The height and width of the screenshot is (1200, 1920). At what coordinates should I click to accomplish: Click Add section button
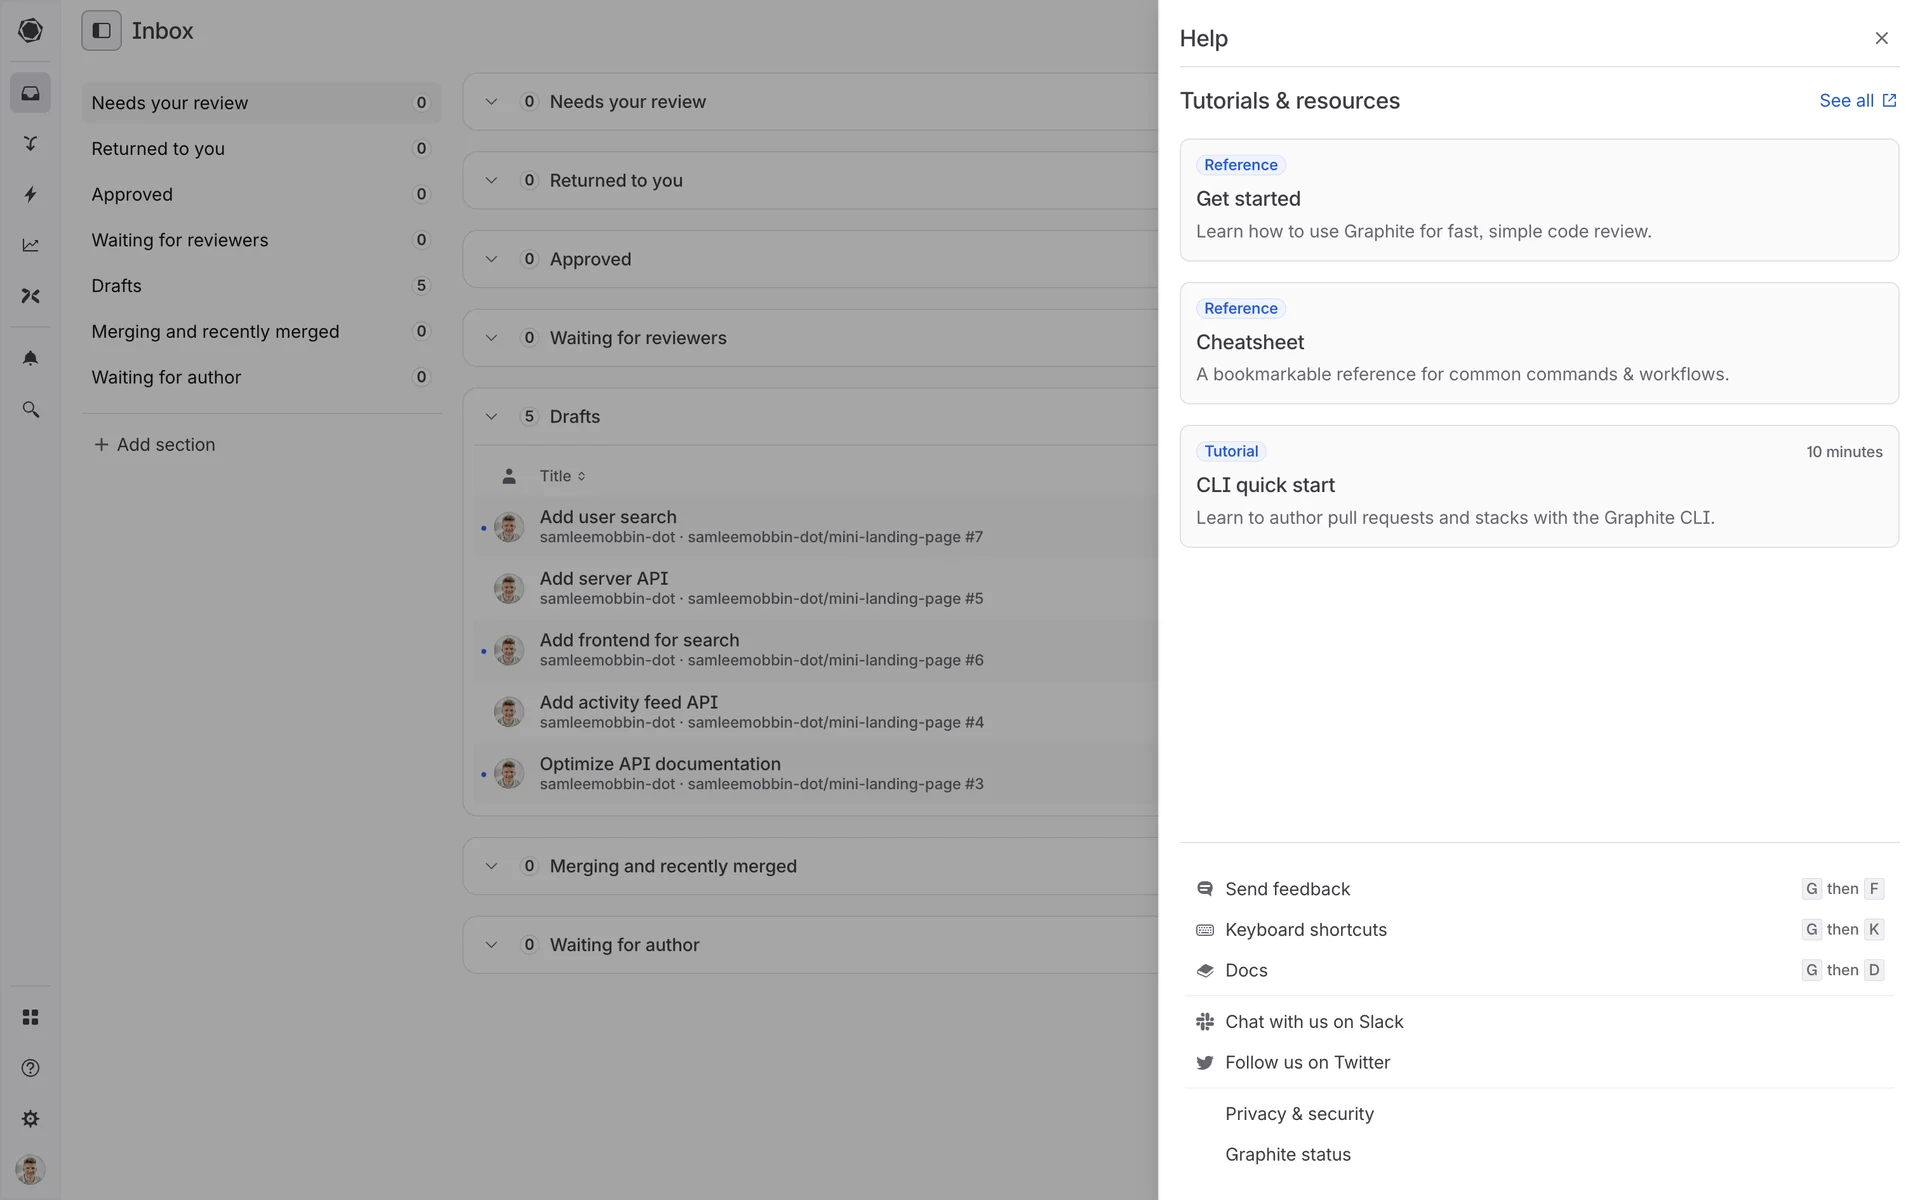(154, 445)
